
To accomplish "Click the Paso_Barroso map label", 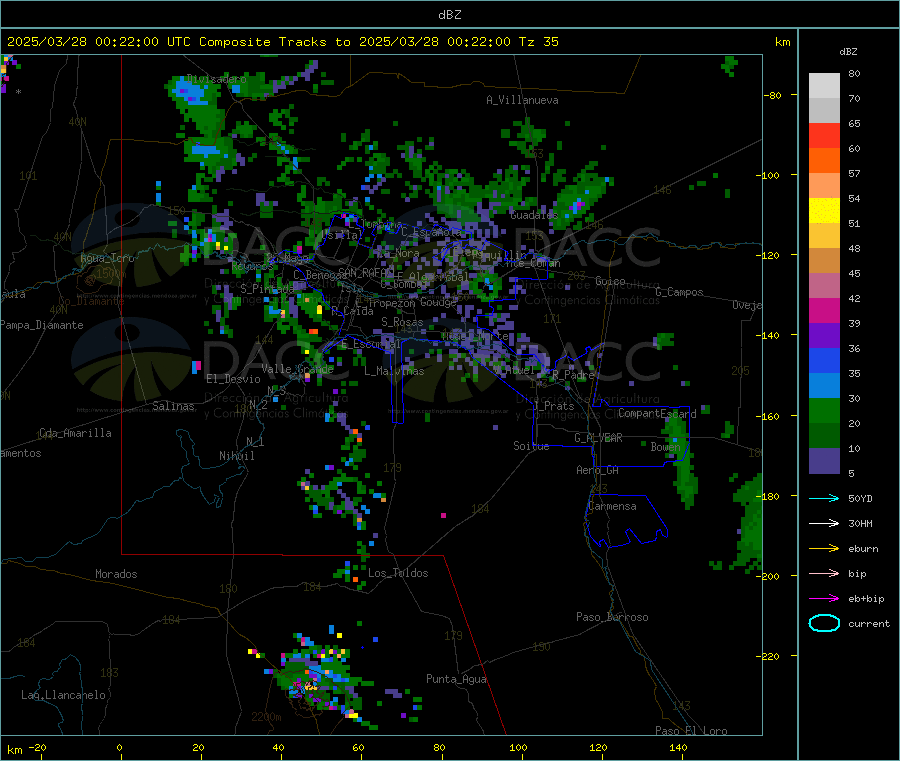I will pyautogui.click(x=612, y=618).
